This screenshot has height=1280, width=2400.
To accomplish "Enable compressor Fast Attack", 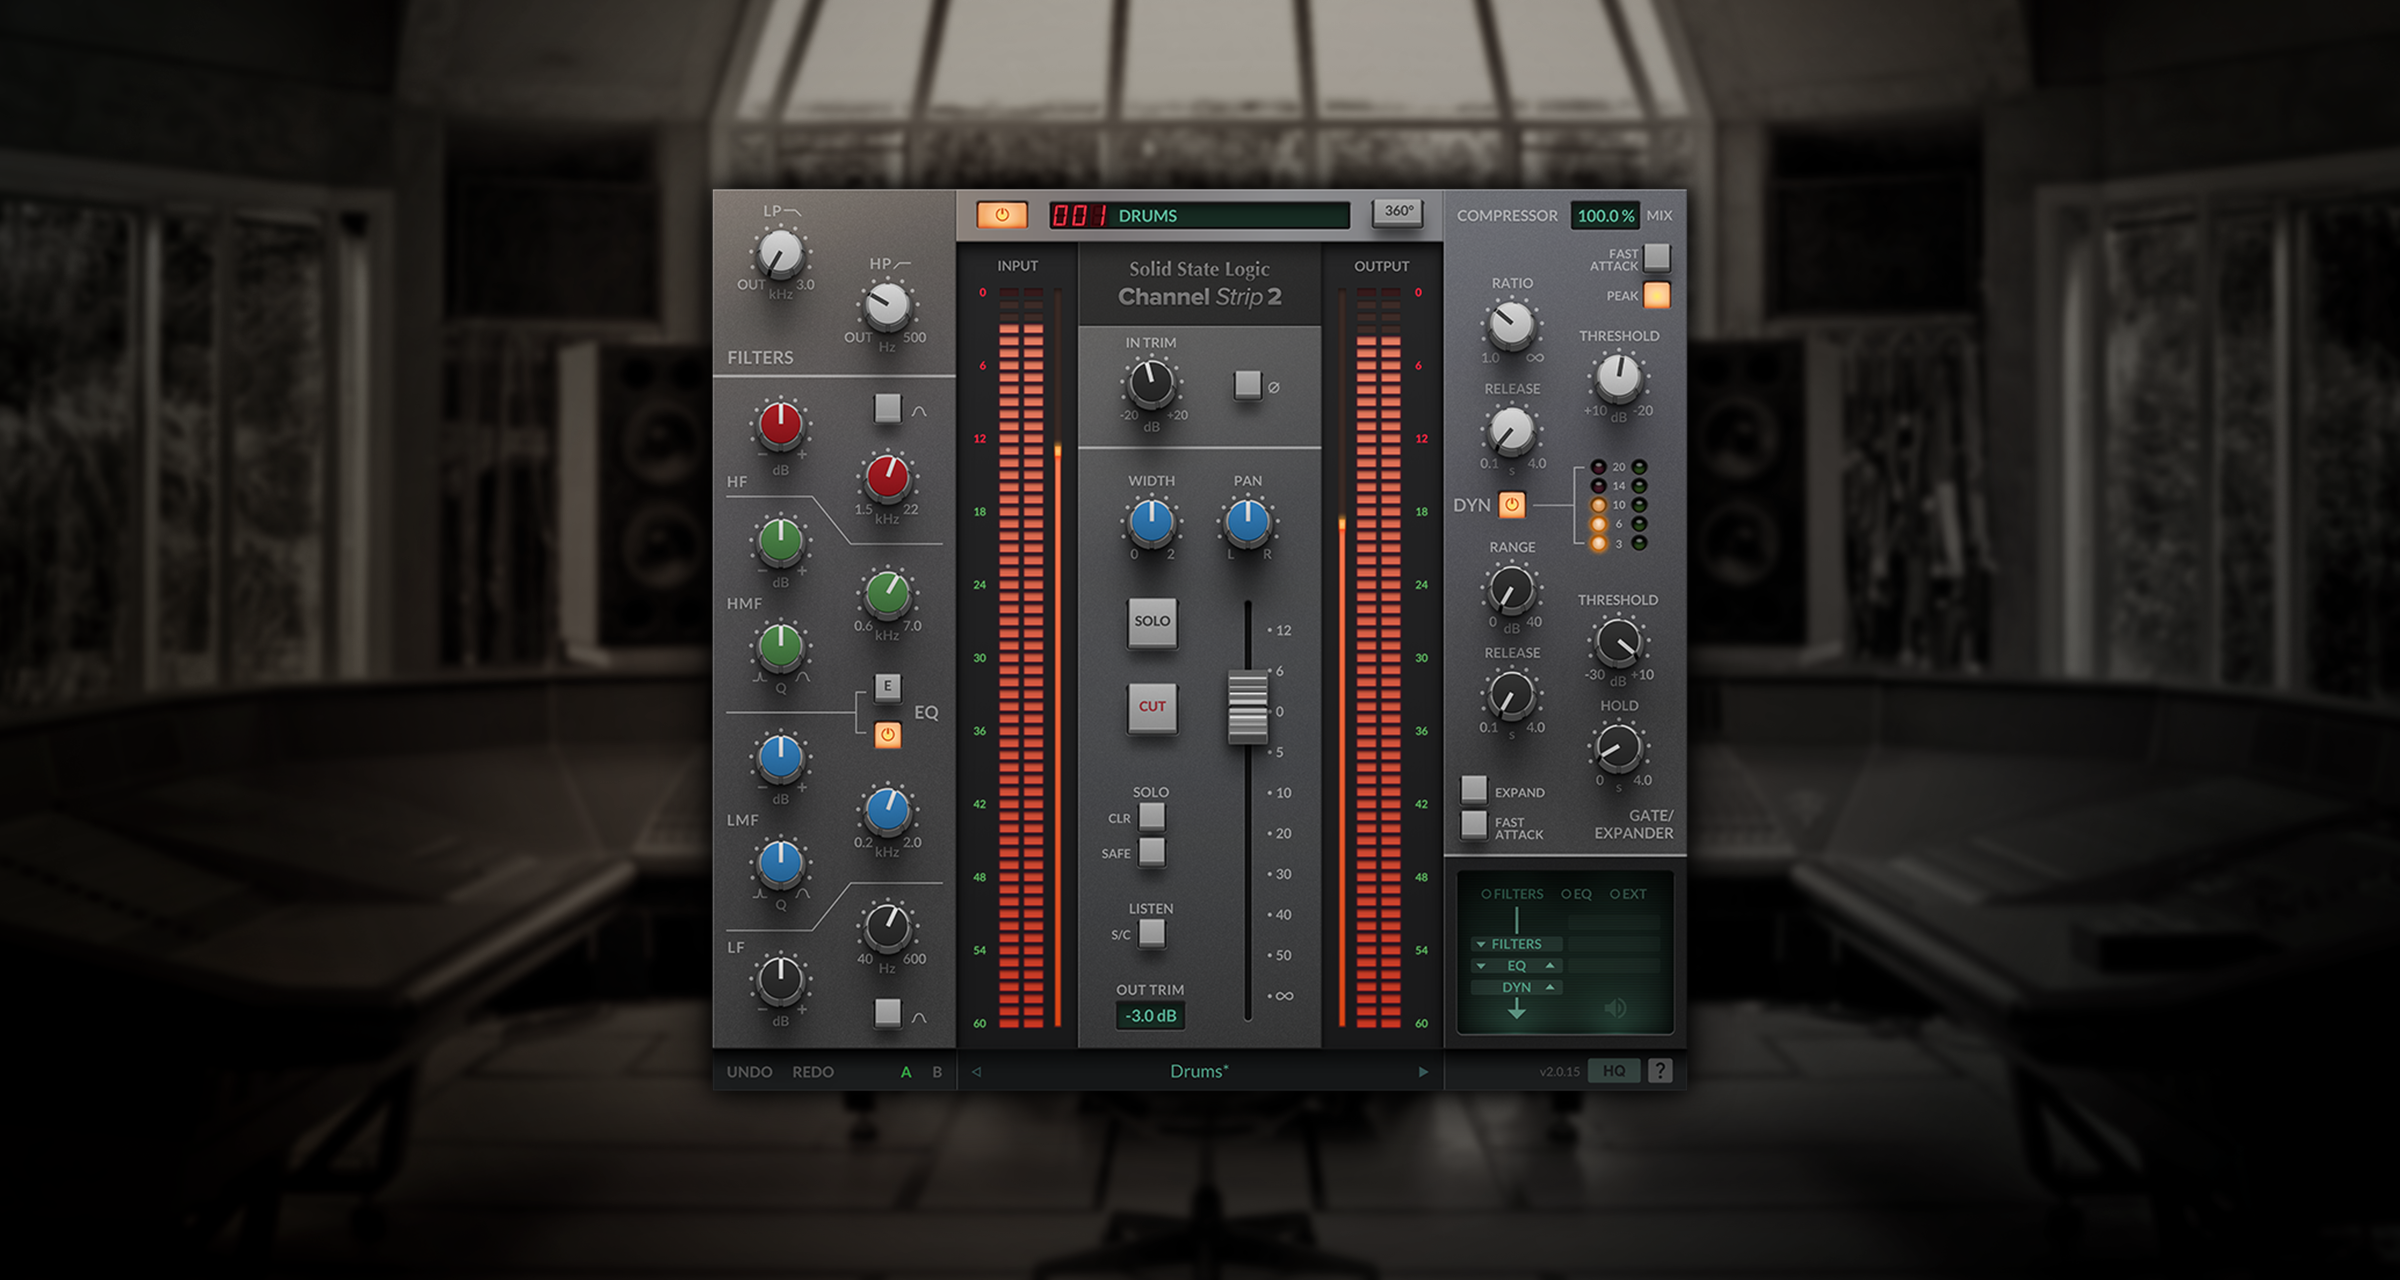I will click(1657, 257).
